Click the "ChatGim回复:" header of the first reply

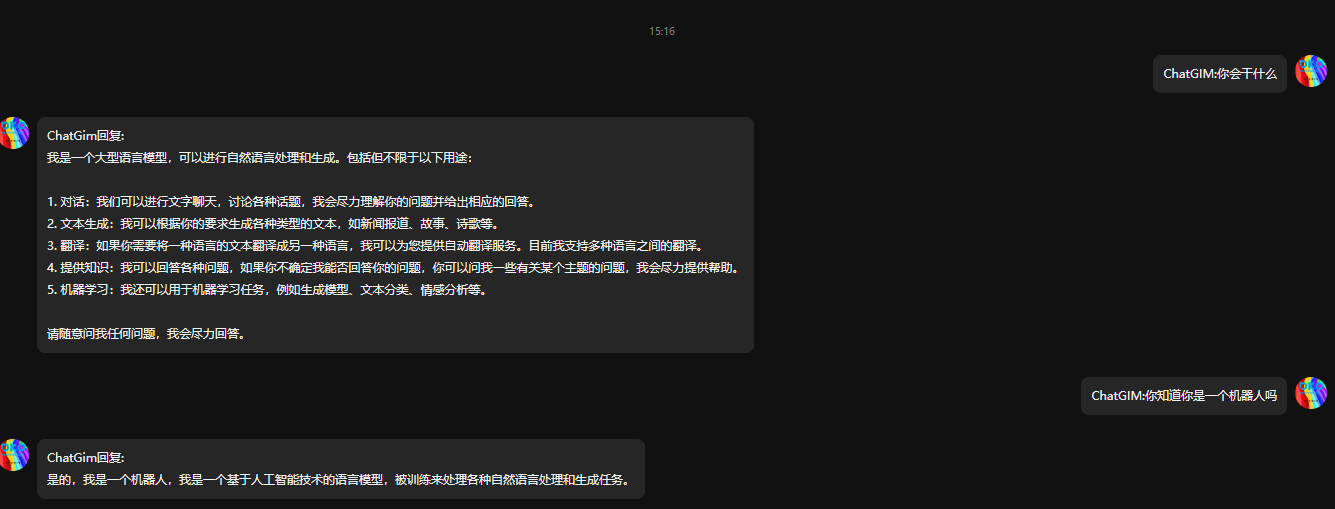(85, 136)
